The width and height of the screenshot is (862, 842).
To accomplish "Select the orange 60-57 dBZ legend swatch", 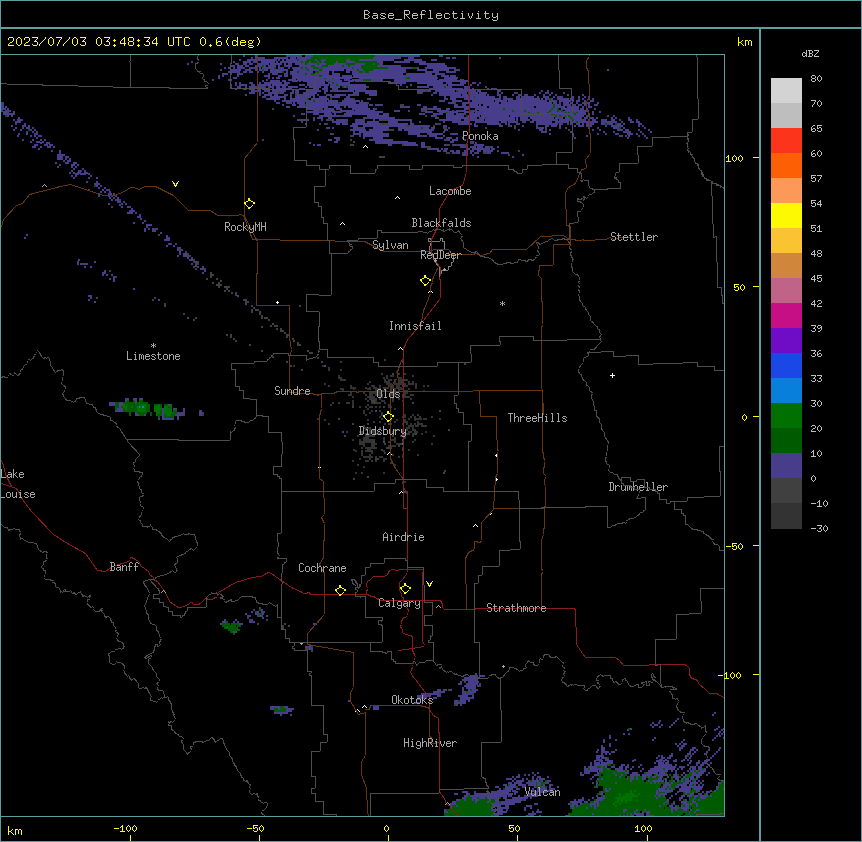I will [x=786, y=165].
